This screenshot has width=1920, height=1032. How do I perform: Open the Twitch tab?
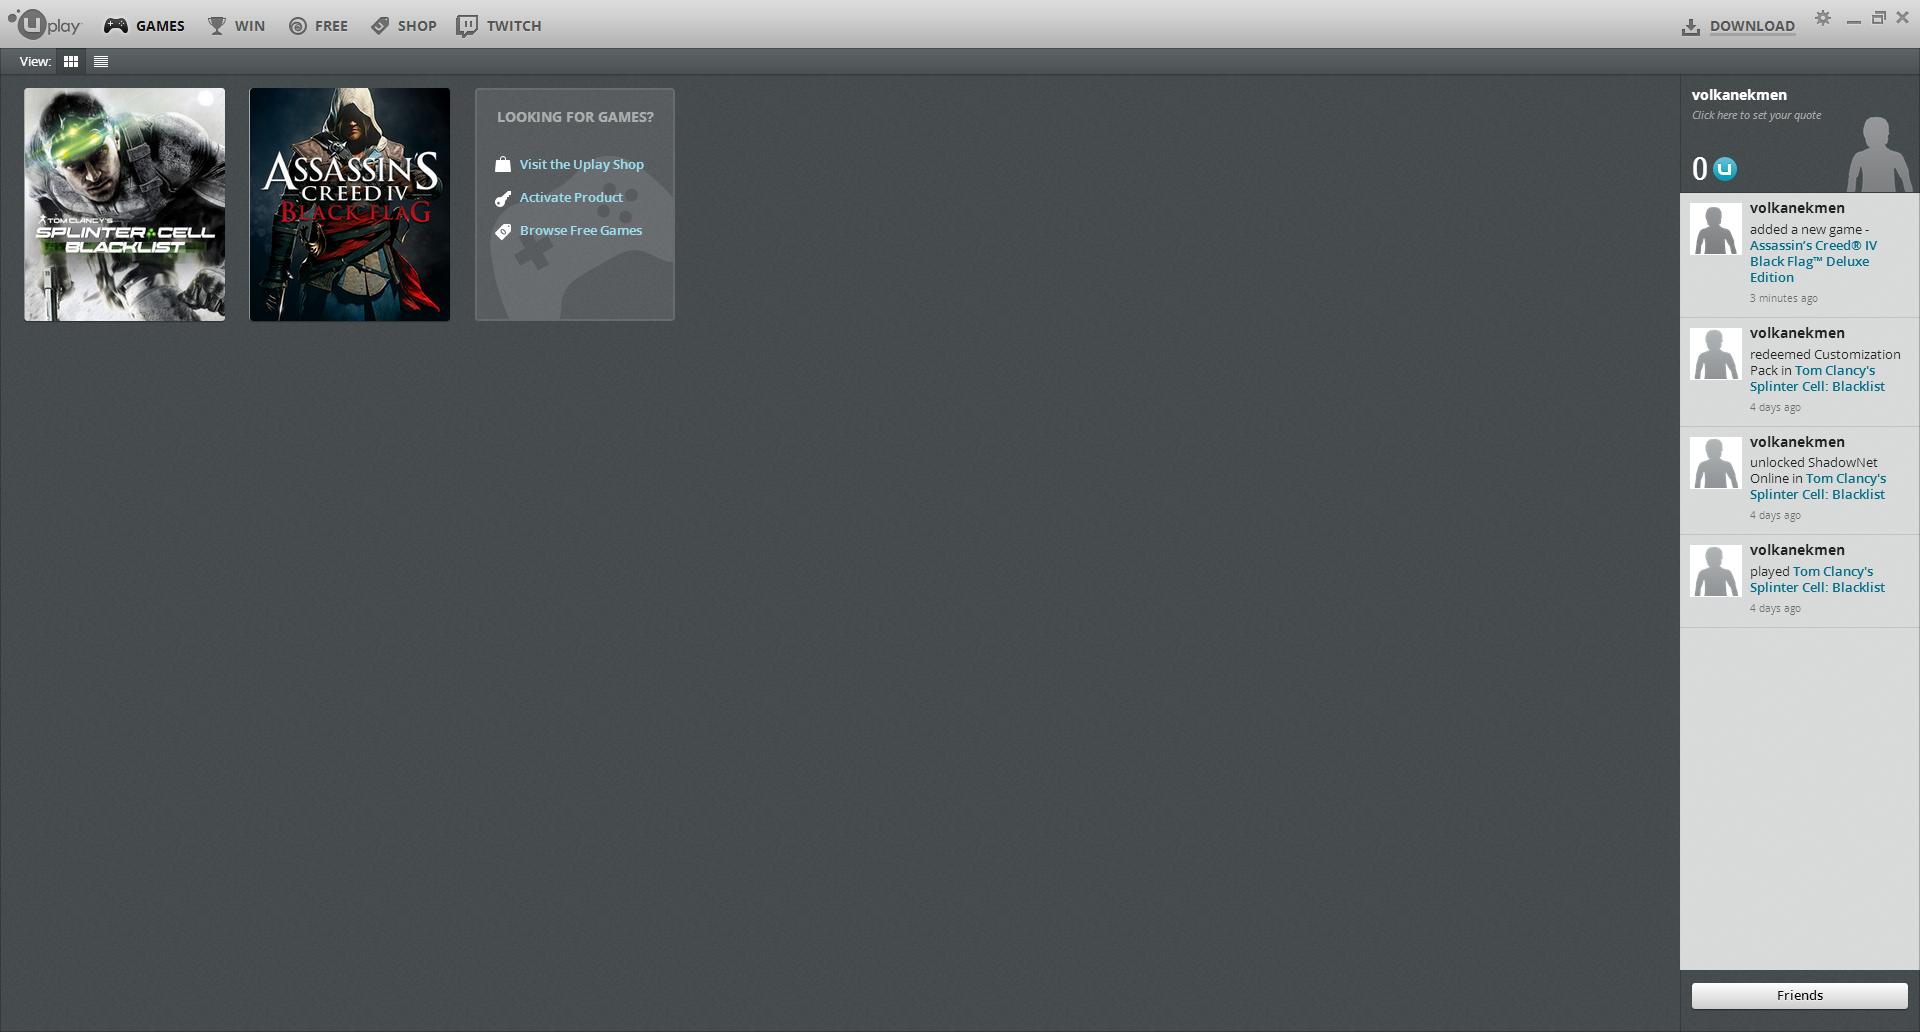click(x=499, y=26)
